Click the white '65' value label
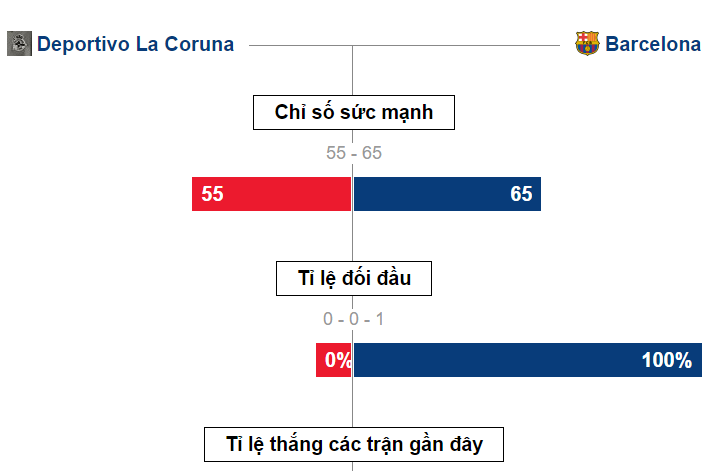 521,194
